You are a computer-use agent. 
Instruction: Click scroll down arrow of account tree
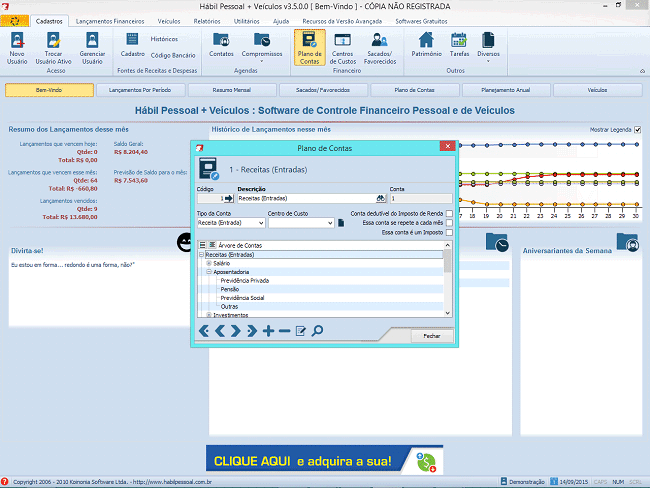(x=447, y=313)
